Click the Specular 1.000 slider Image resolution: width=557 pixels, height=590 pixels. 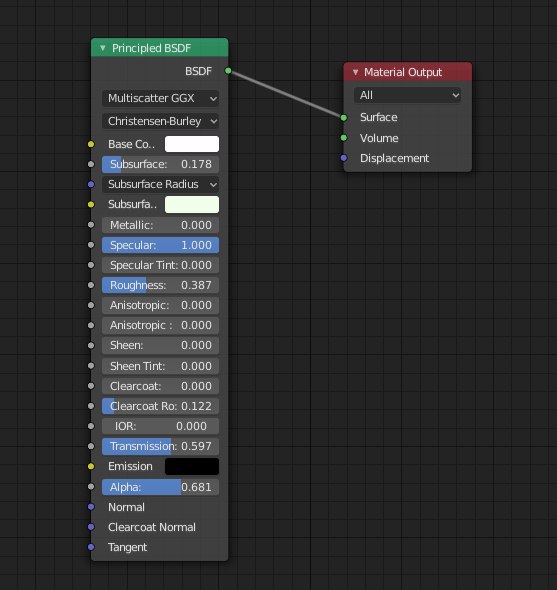click(x=160, y=245)
